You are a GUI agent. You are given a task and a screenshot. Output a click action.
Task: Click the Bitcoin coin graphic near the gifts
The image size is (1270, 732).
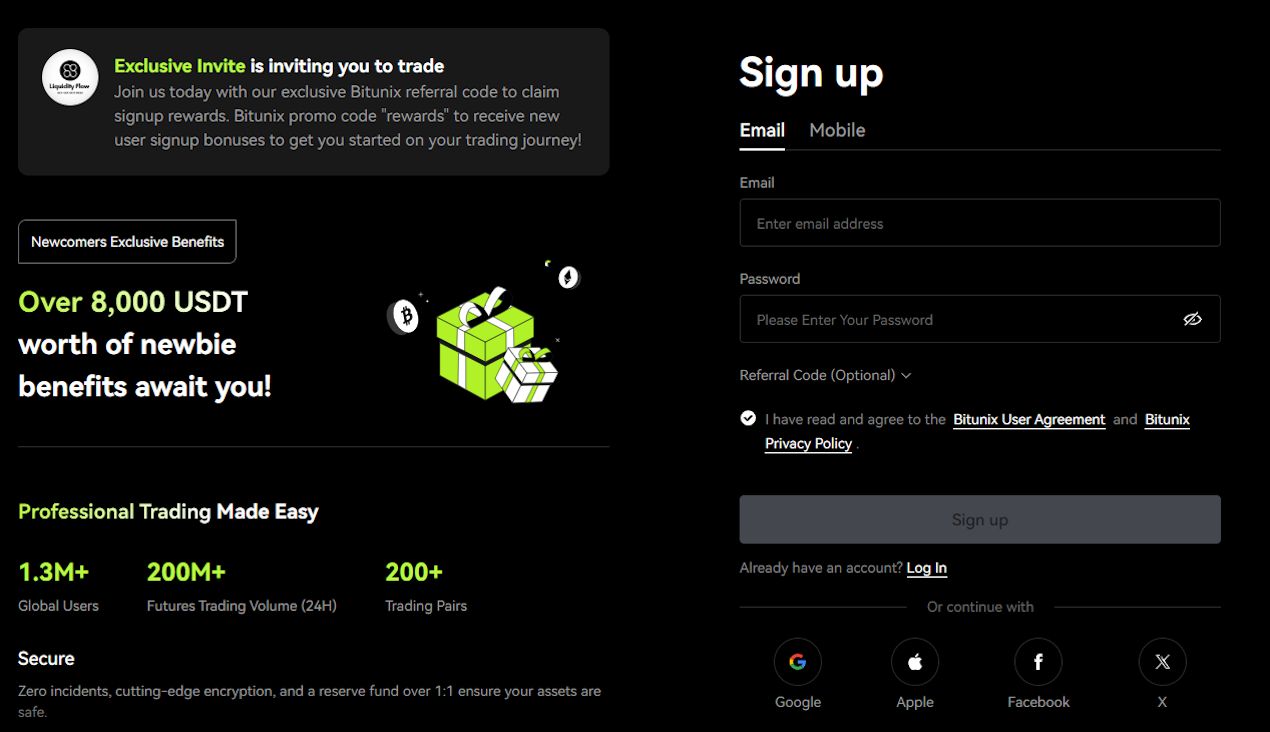(x=406, y=315)
